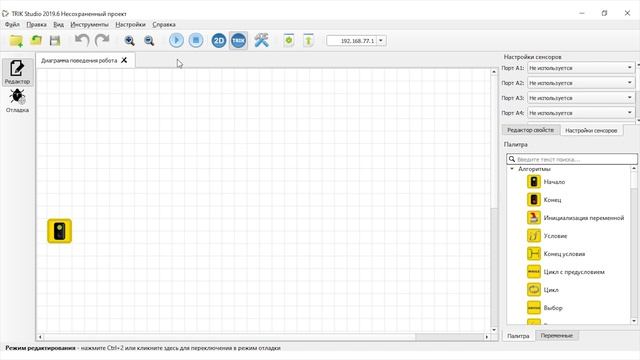Open Порт A4 sensor dropdown
Image resolution: width=640 pixels, height=360 pixels.
[x=581, y=113]
